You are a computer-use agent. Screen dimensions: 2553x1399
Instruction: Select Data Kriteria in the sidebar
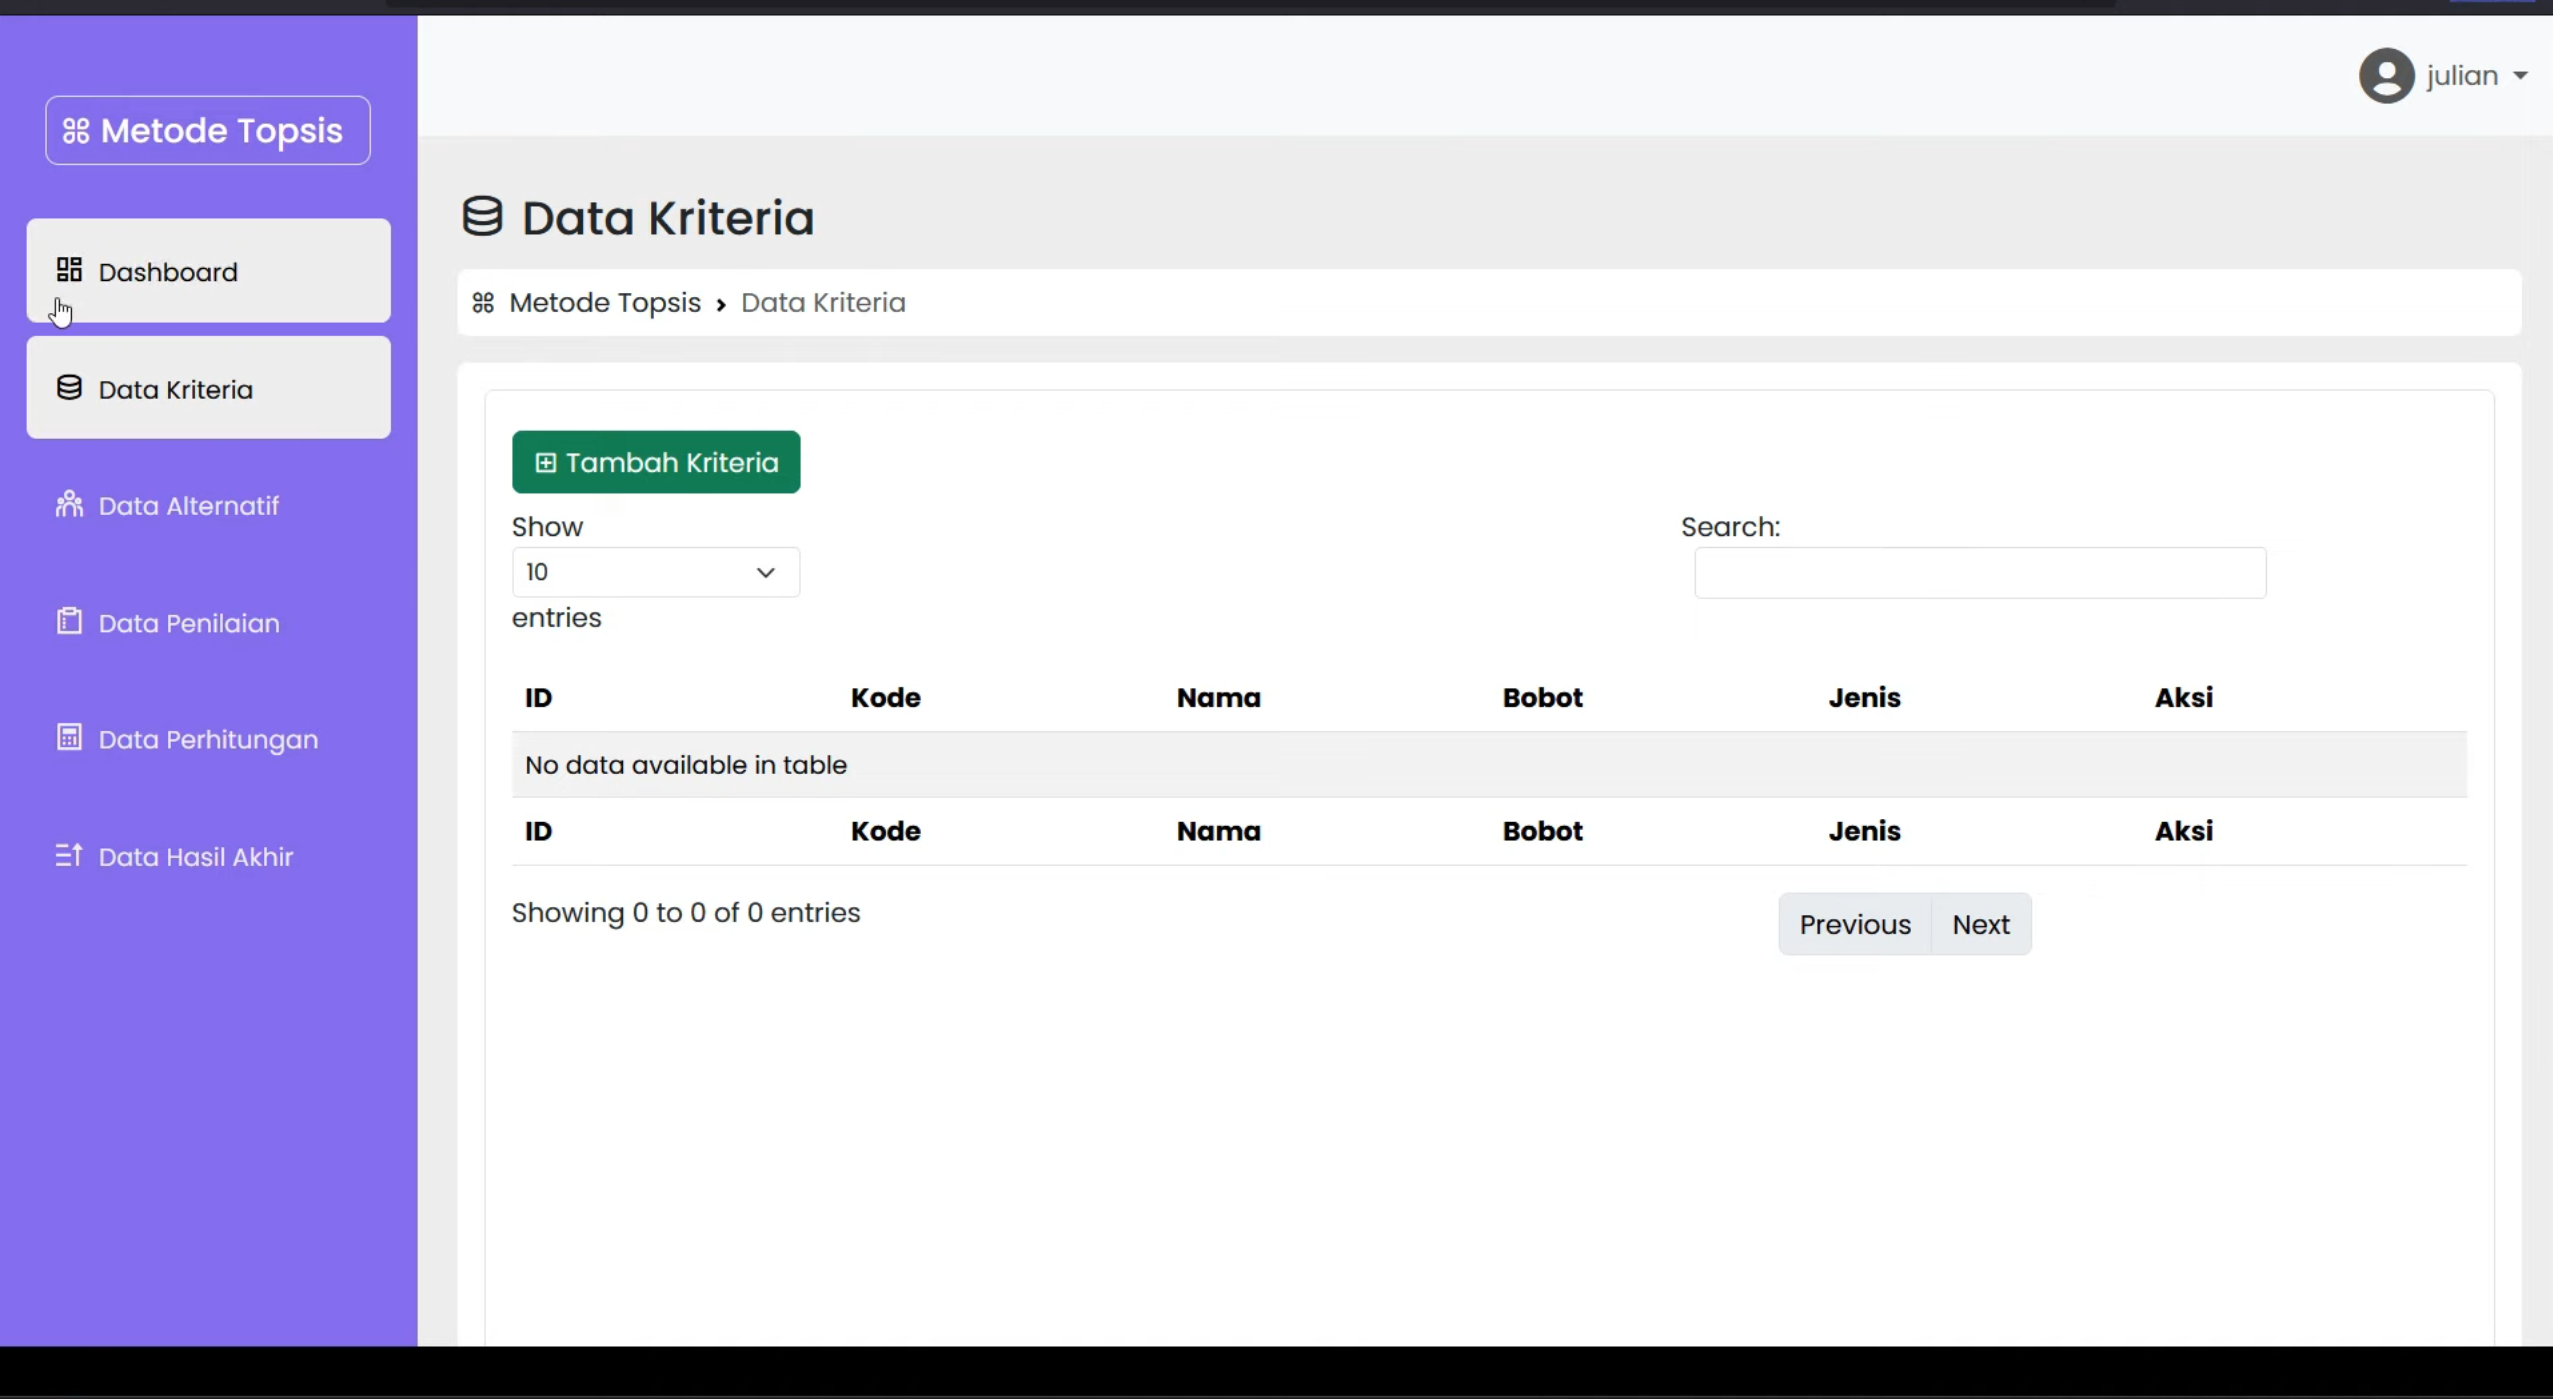tap(208, 388)
